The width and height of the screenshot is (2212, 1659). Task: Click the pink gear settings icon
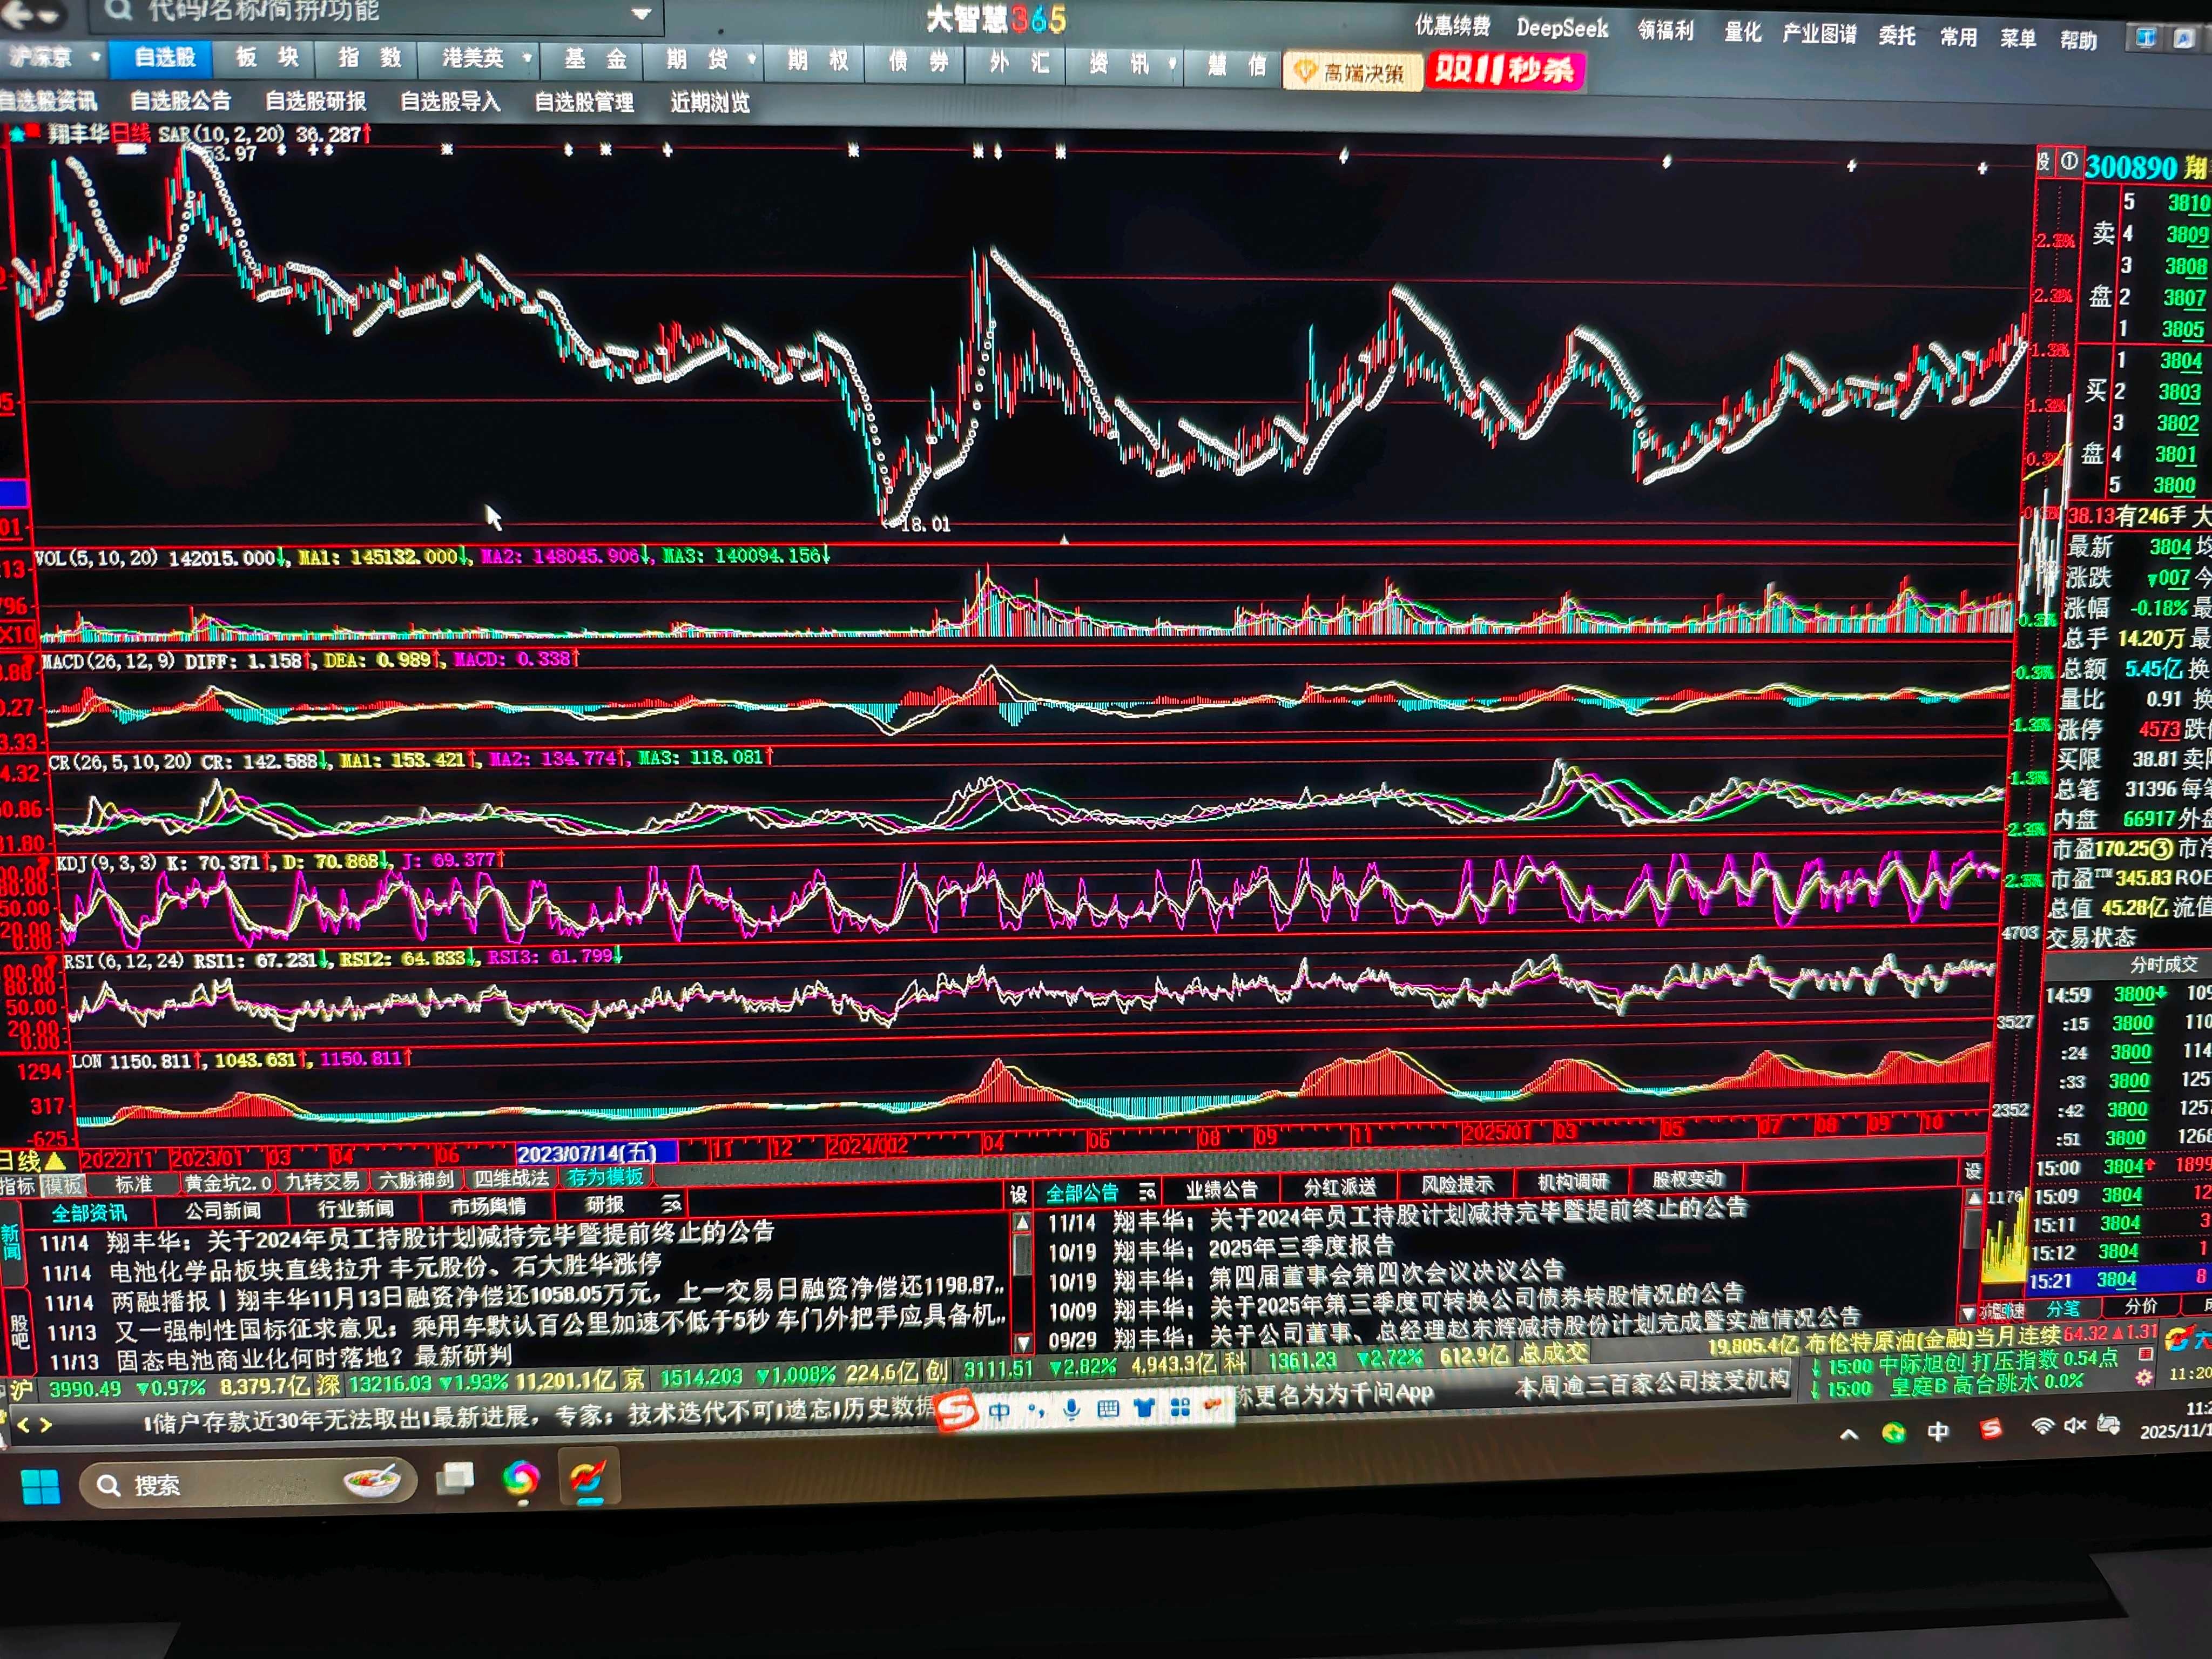coord(2143,1378)
